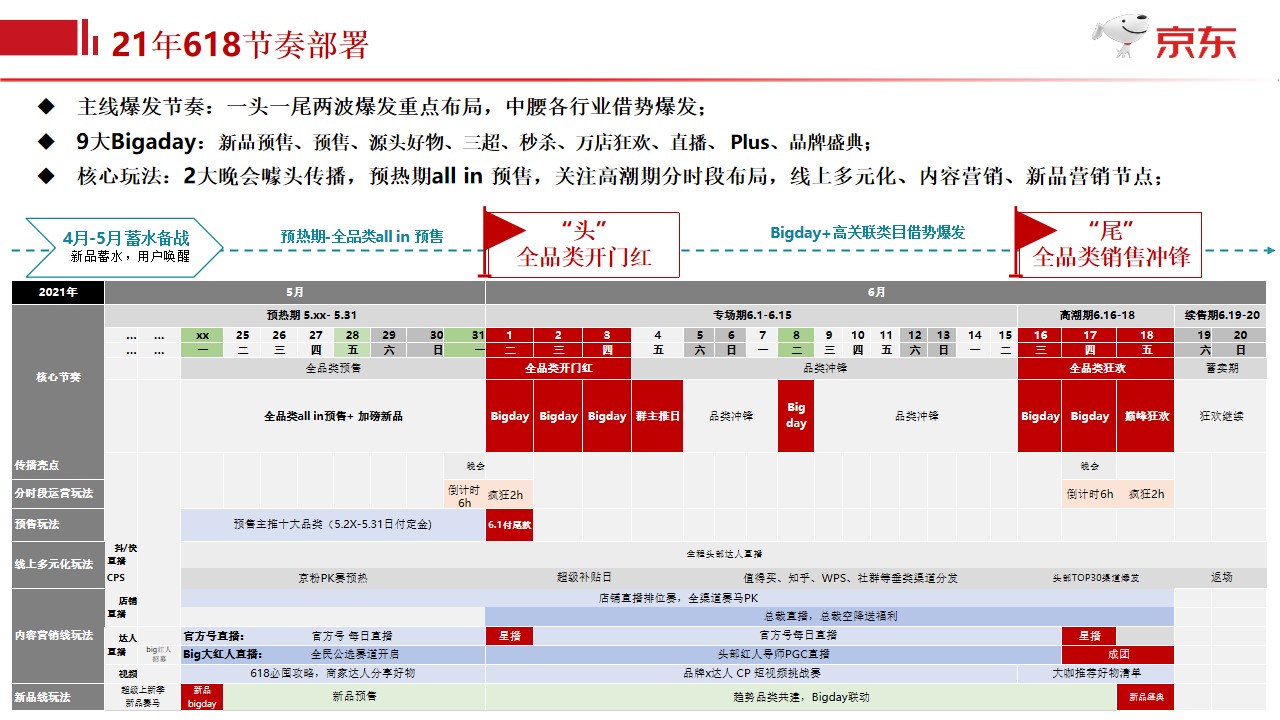The image size is (1280, 720).
Task: Select the 全品类销售冲锋 banner box
Action: [1110, 245]
